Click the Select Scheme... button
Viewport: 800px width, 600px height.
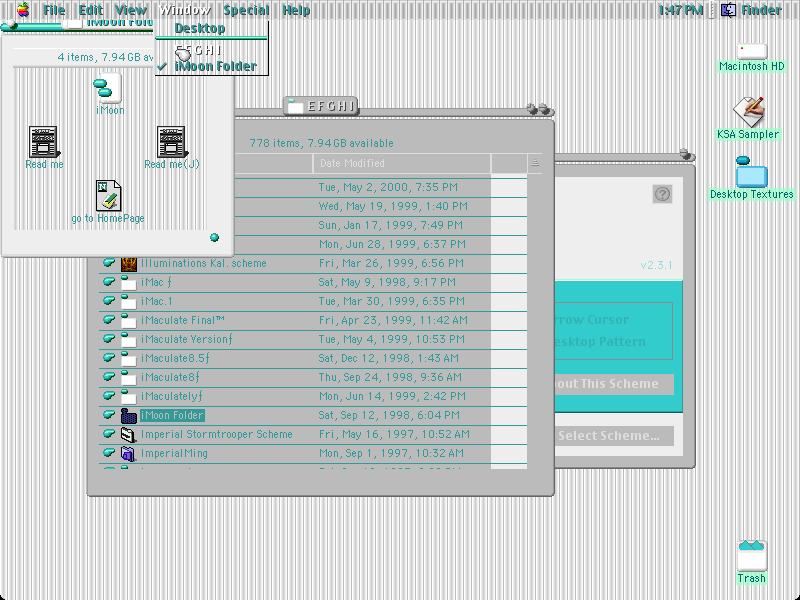click(x=614, y=436)
